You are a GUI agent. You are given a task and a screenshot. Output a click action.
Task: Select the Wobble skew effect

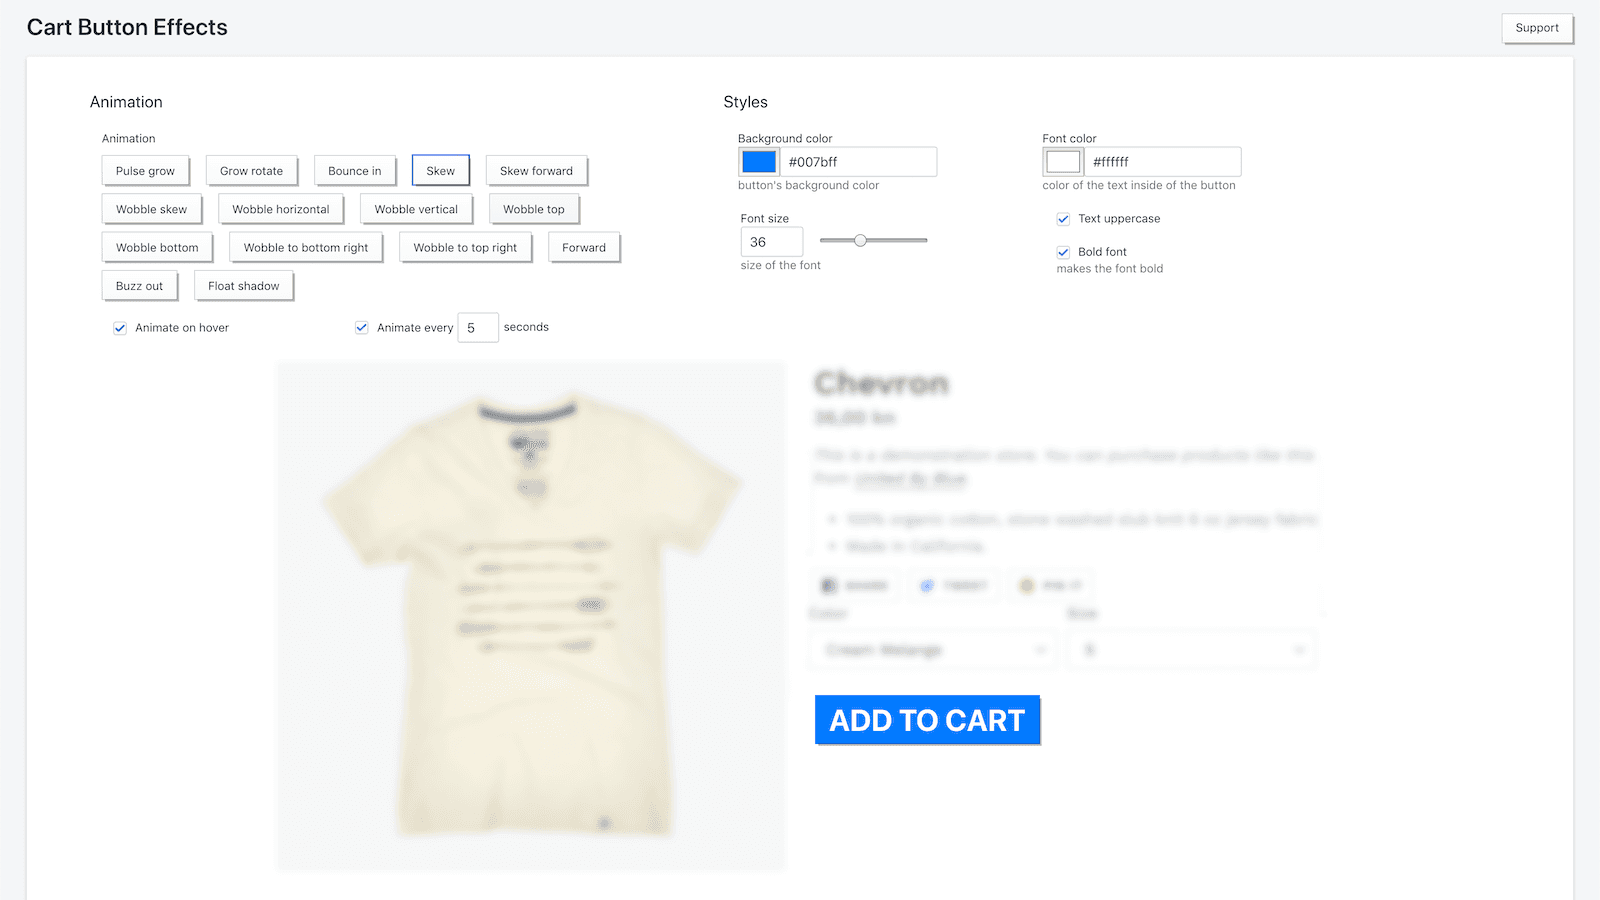point(152,209)
